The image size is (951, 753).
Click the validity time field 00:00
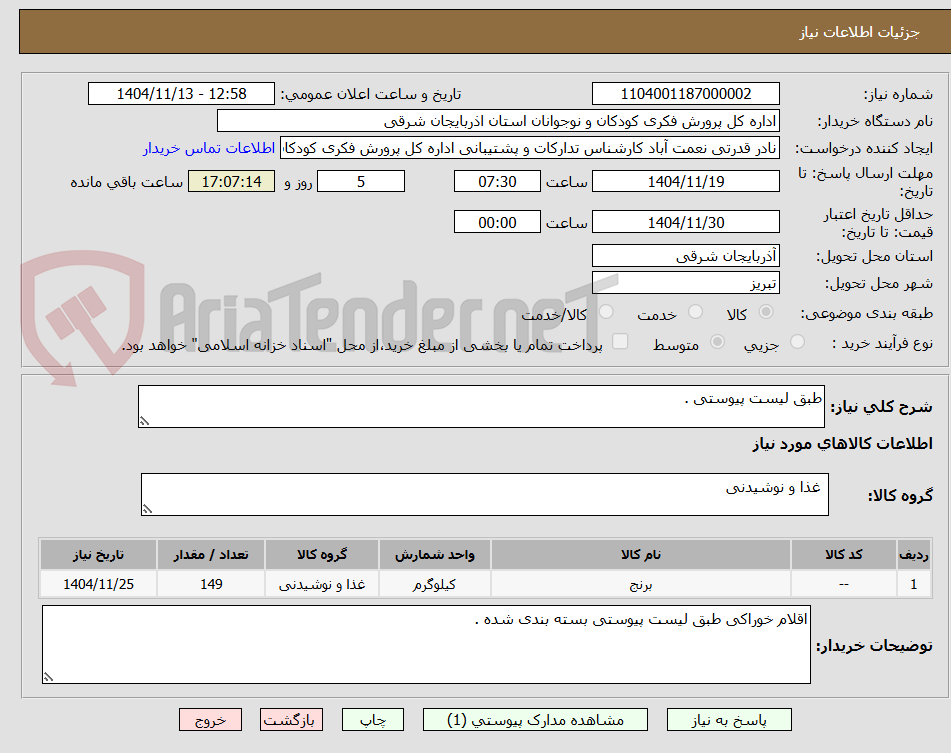coord(497,222)
